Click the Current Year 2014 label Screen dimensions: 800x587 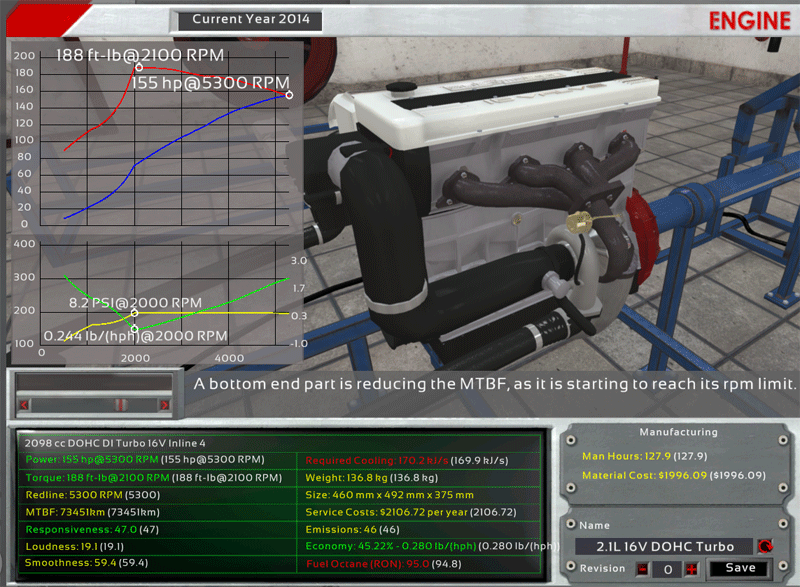click(250, 19)
